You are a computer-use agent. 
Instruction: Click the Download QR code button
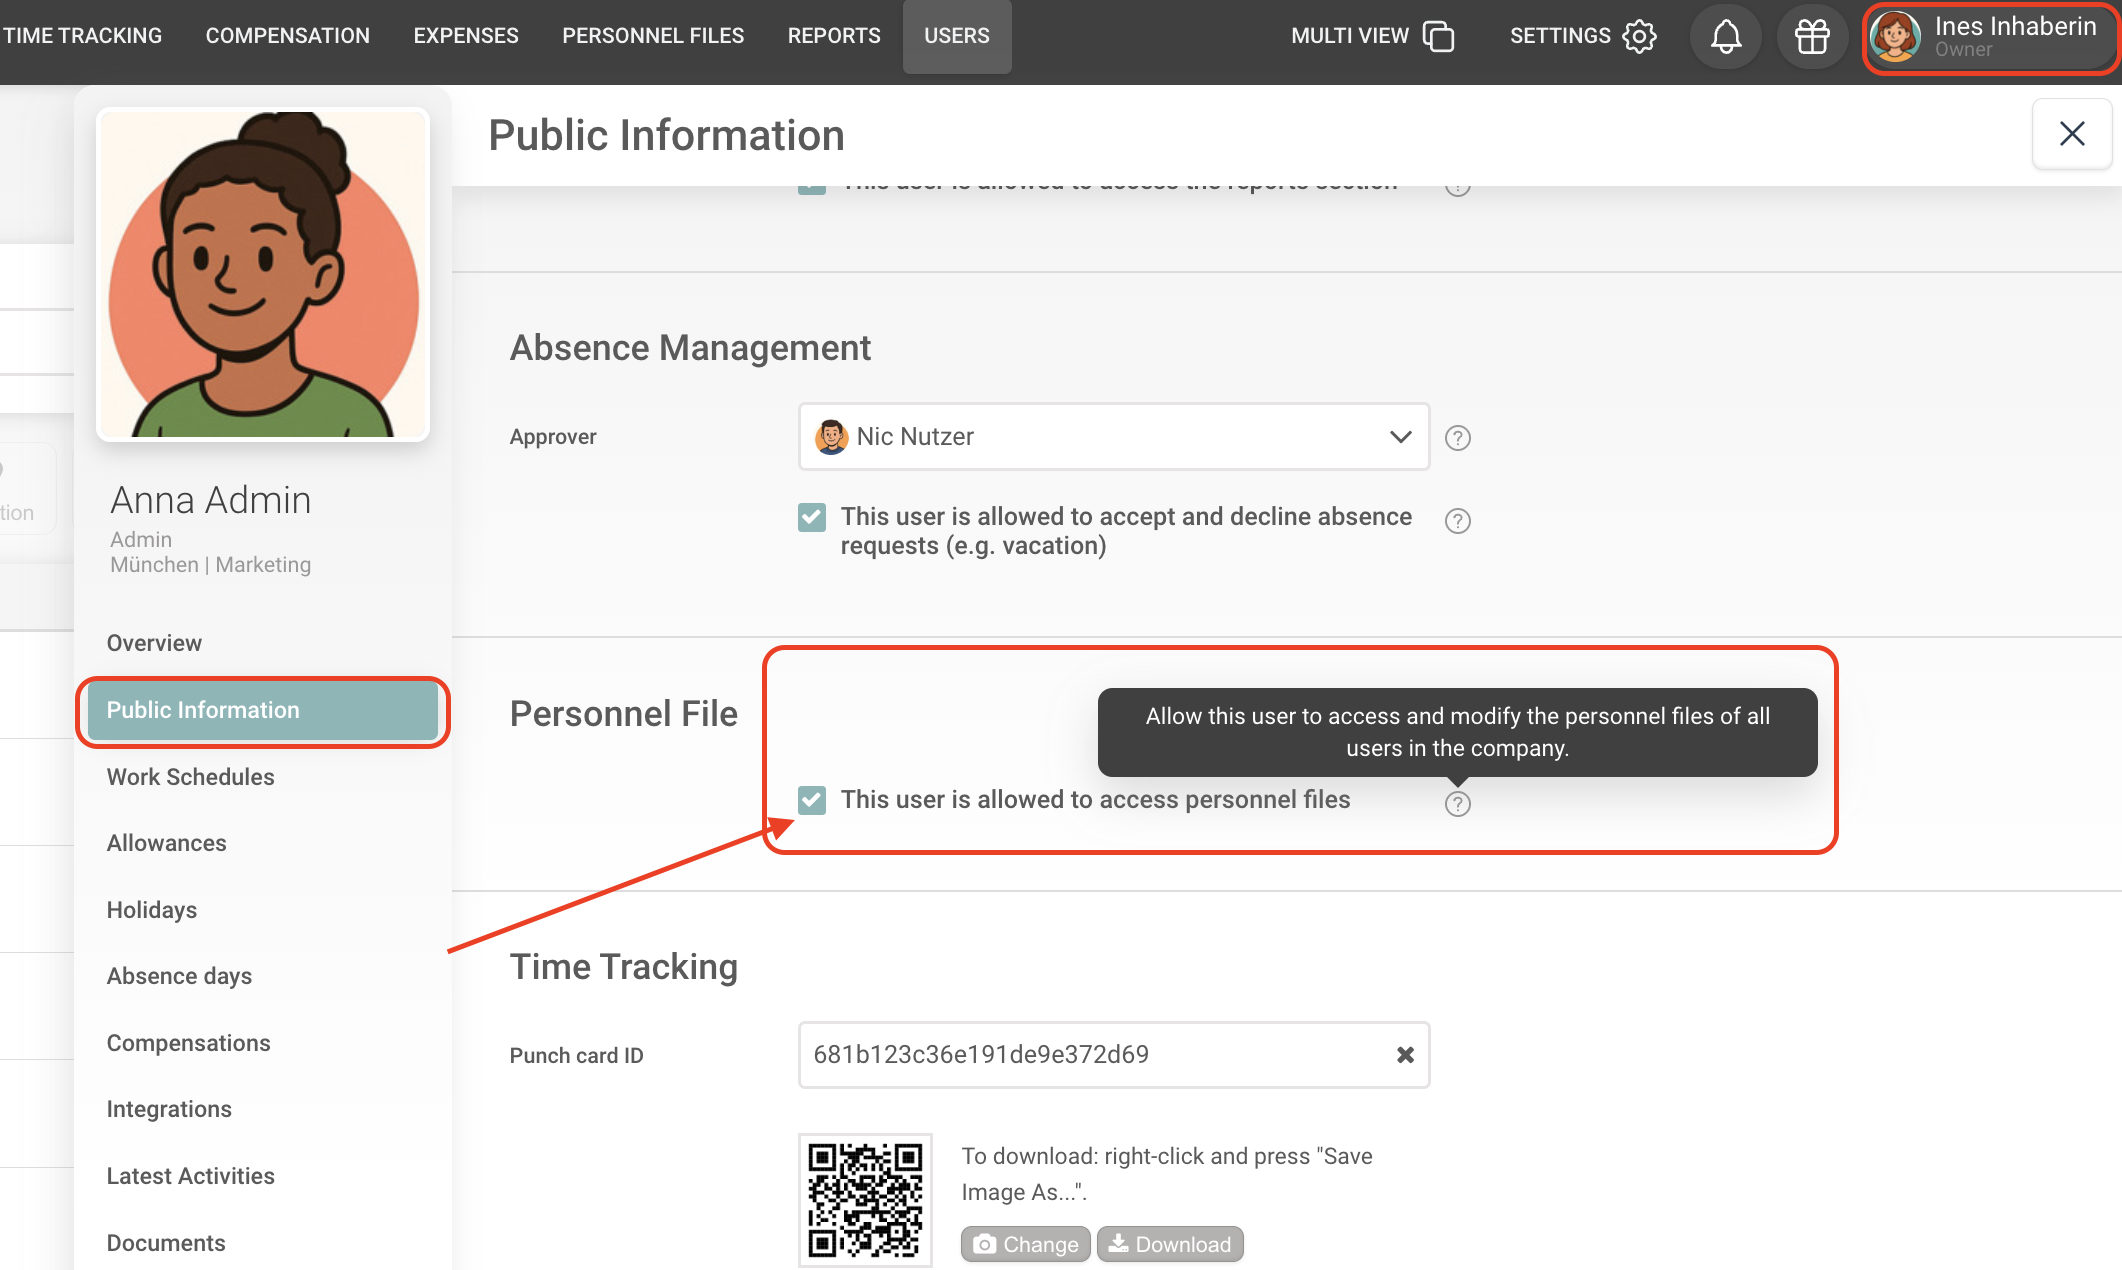1170,1244
